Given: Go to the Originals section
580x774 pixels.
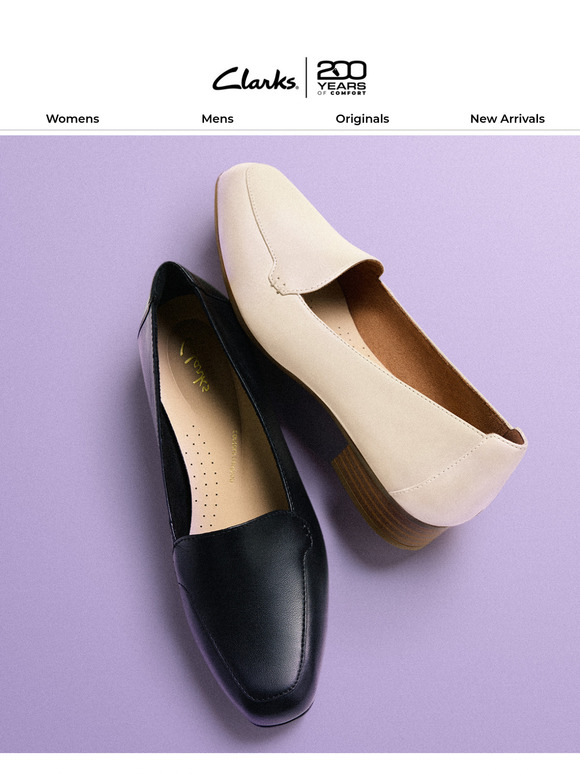Looking at the screenshot, I should pos(362,119).
